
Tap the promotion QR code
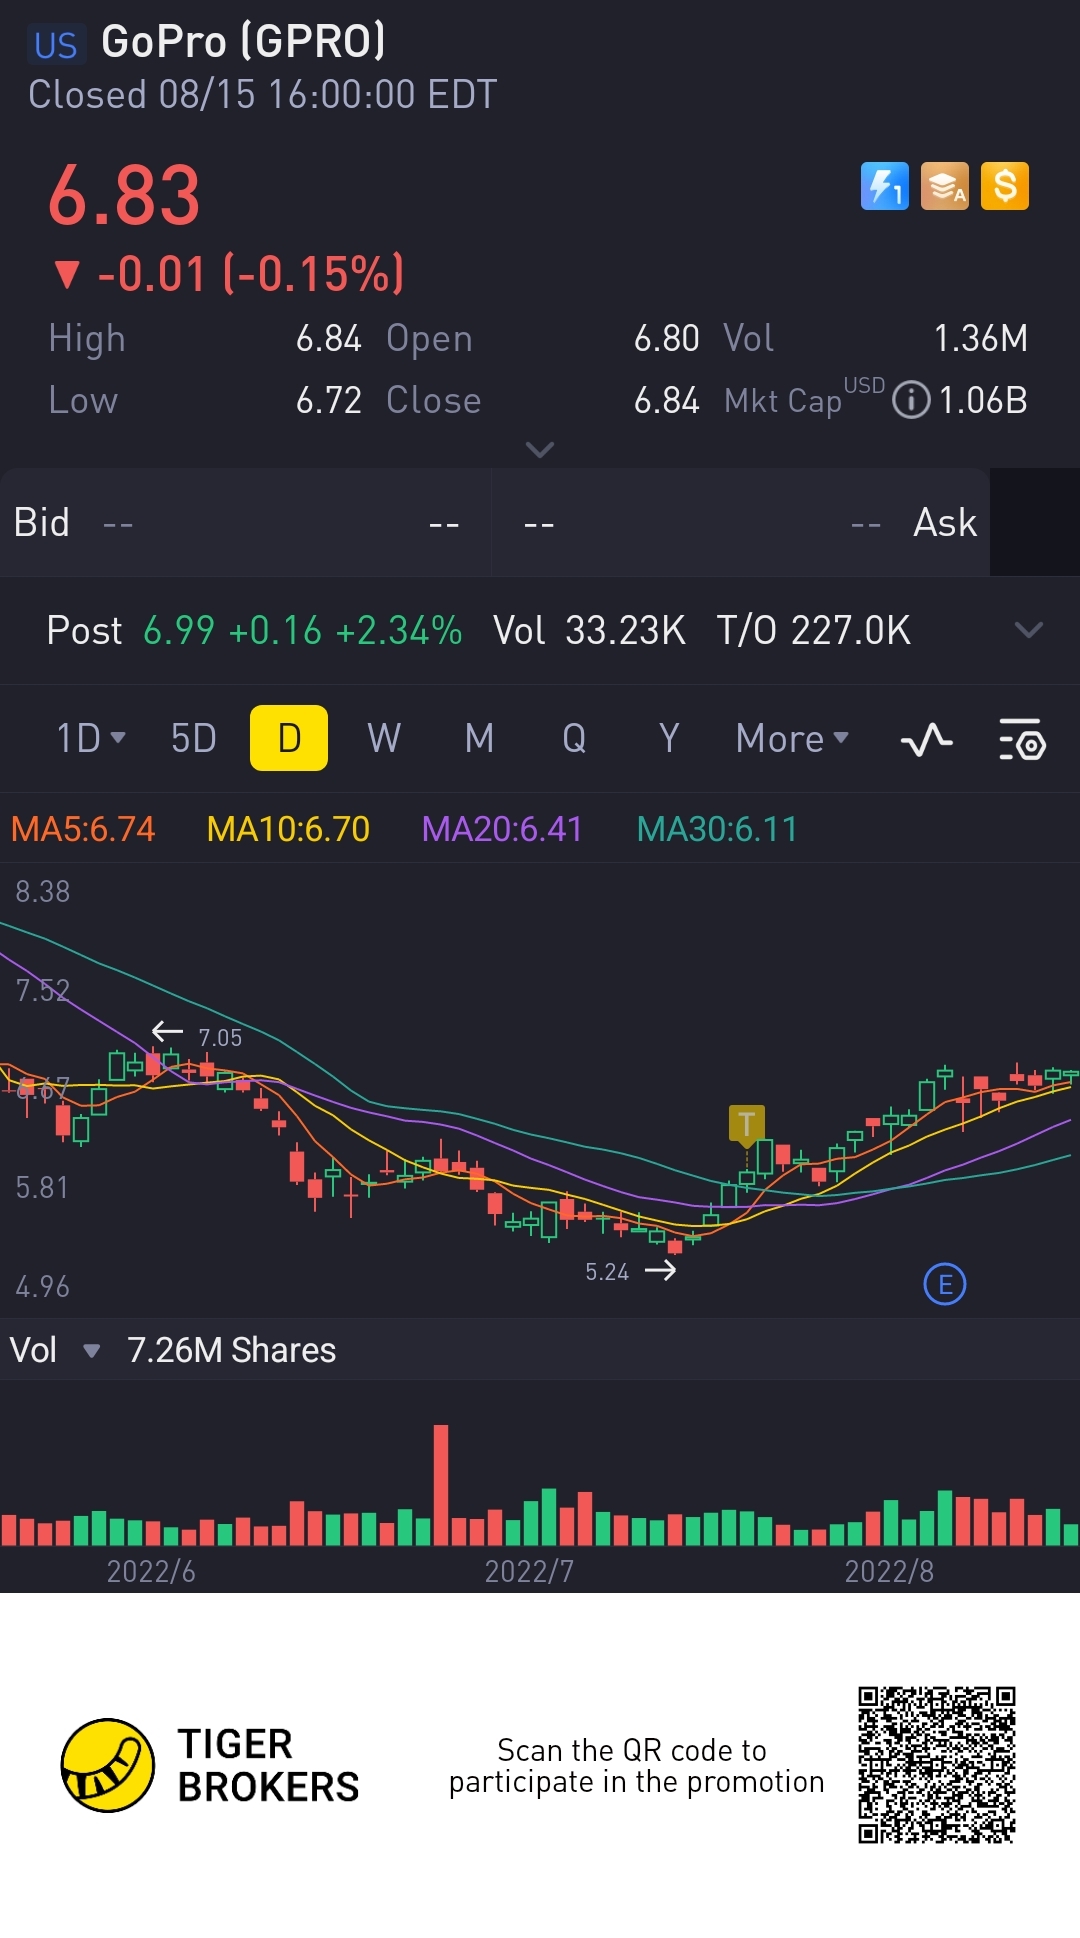[x=937, y=1765]
